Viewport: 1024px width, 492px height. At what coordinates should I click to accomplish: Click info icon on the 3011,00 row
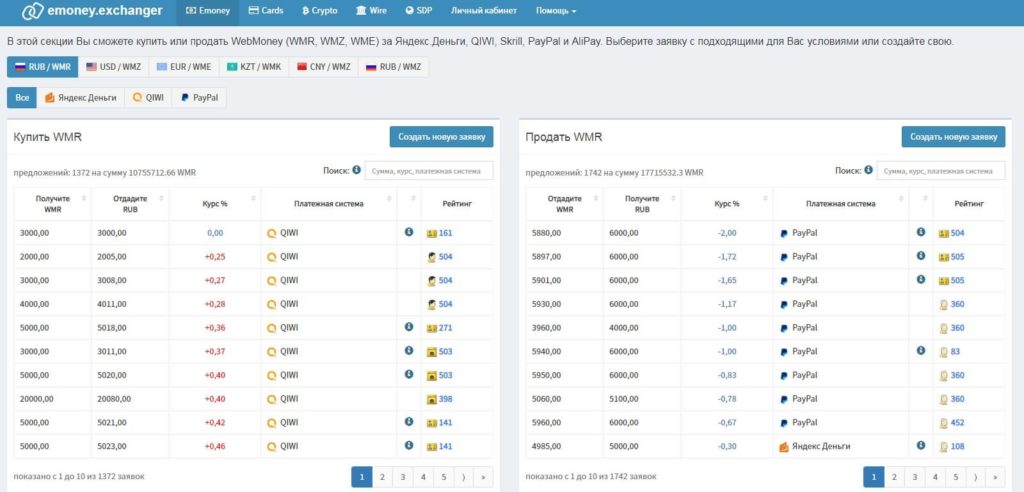point(409,351)
